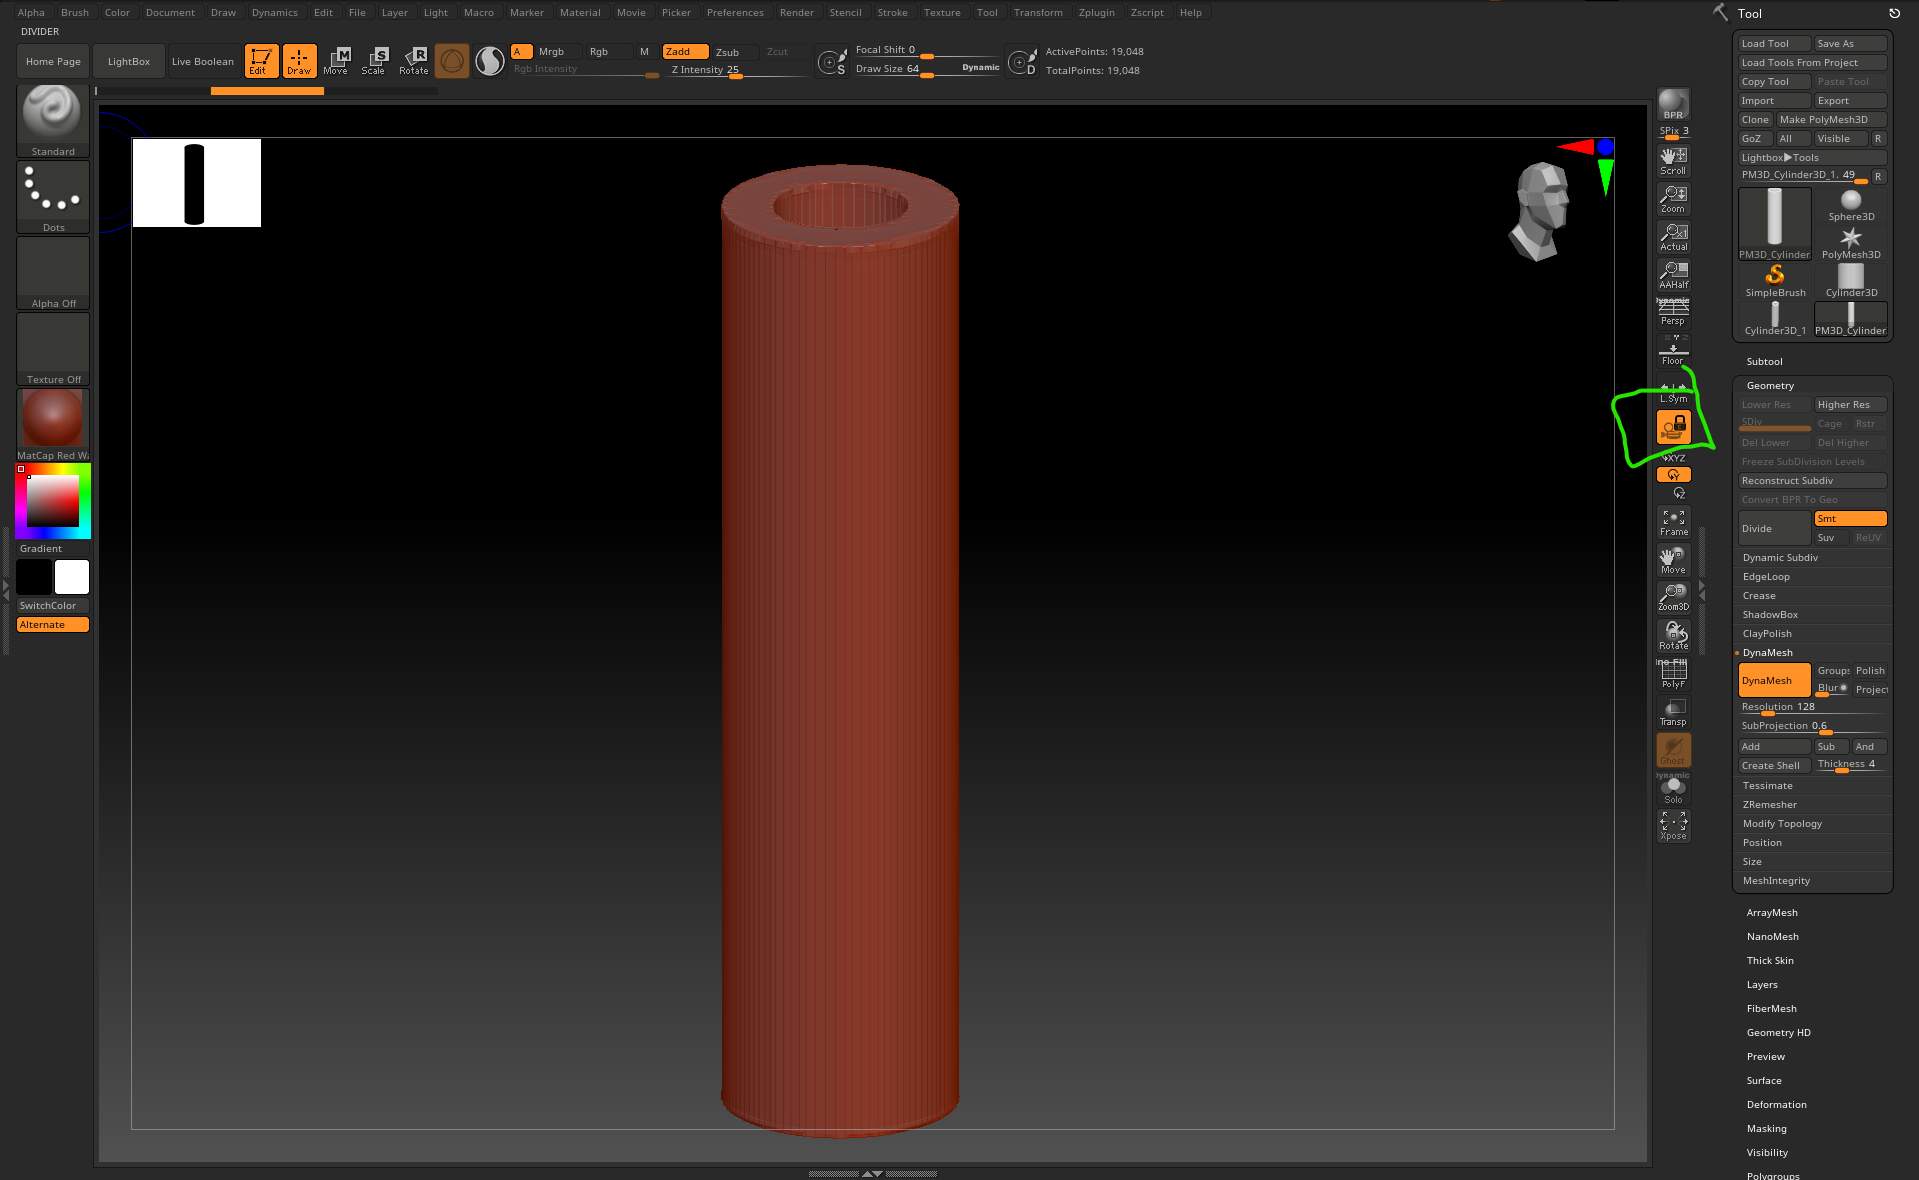Viewport: 1919px width, 1180px height.
Task: Click the Reconstruct Subdiv button
Action: [1812, 480]
